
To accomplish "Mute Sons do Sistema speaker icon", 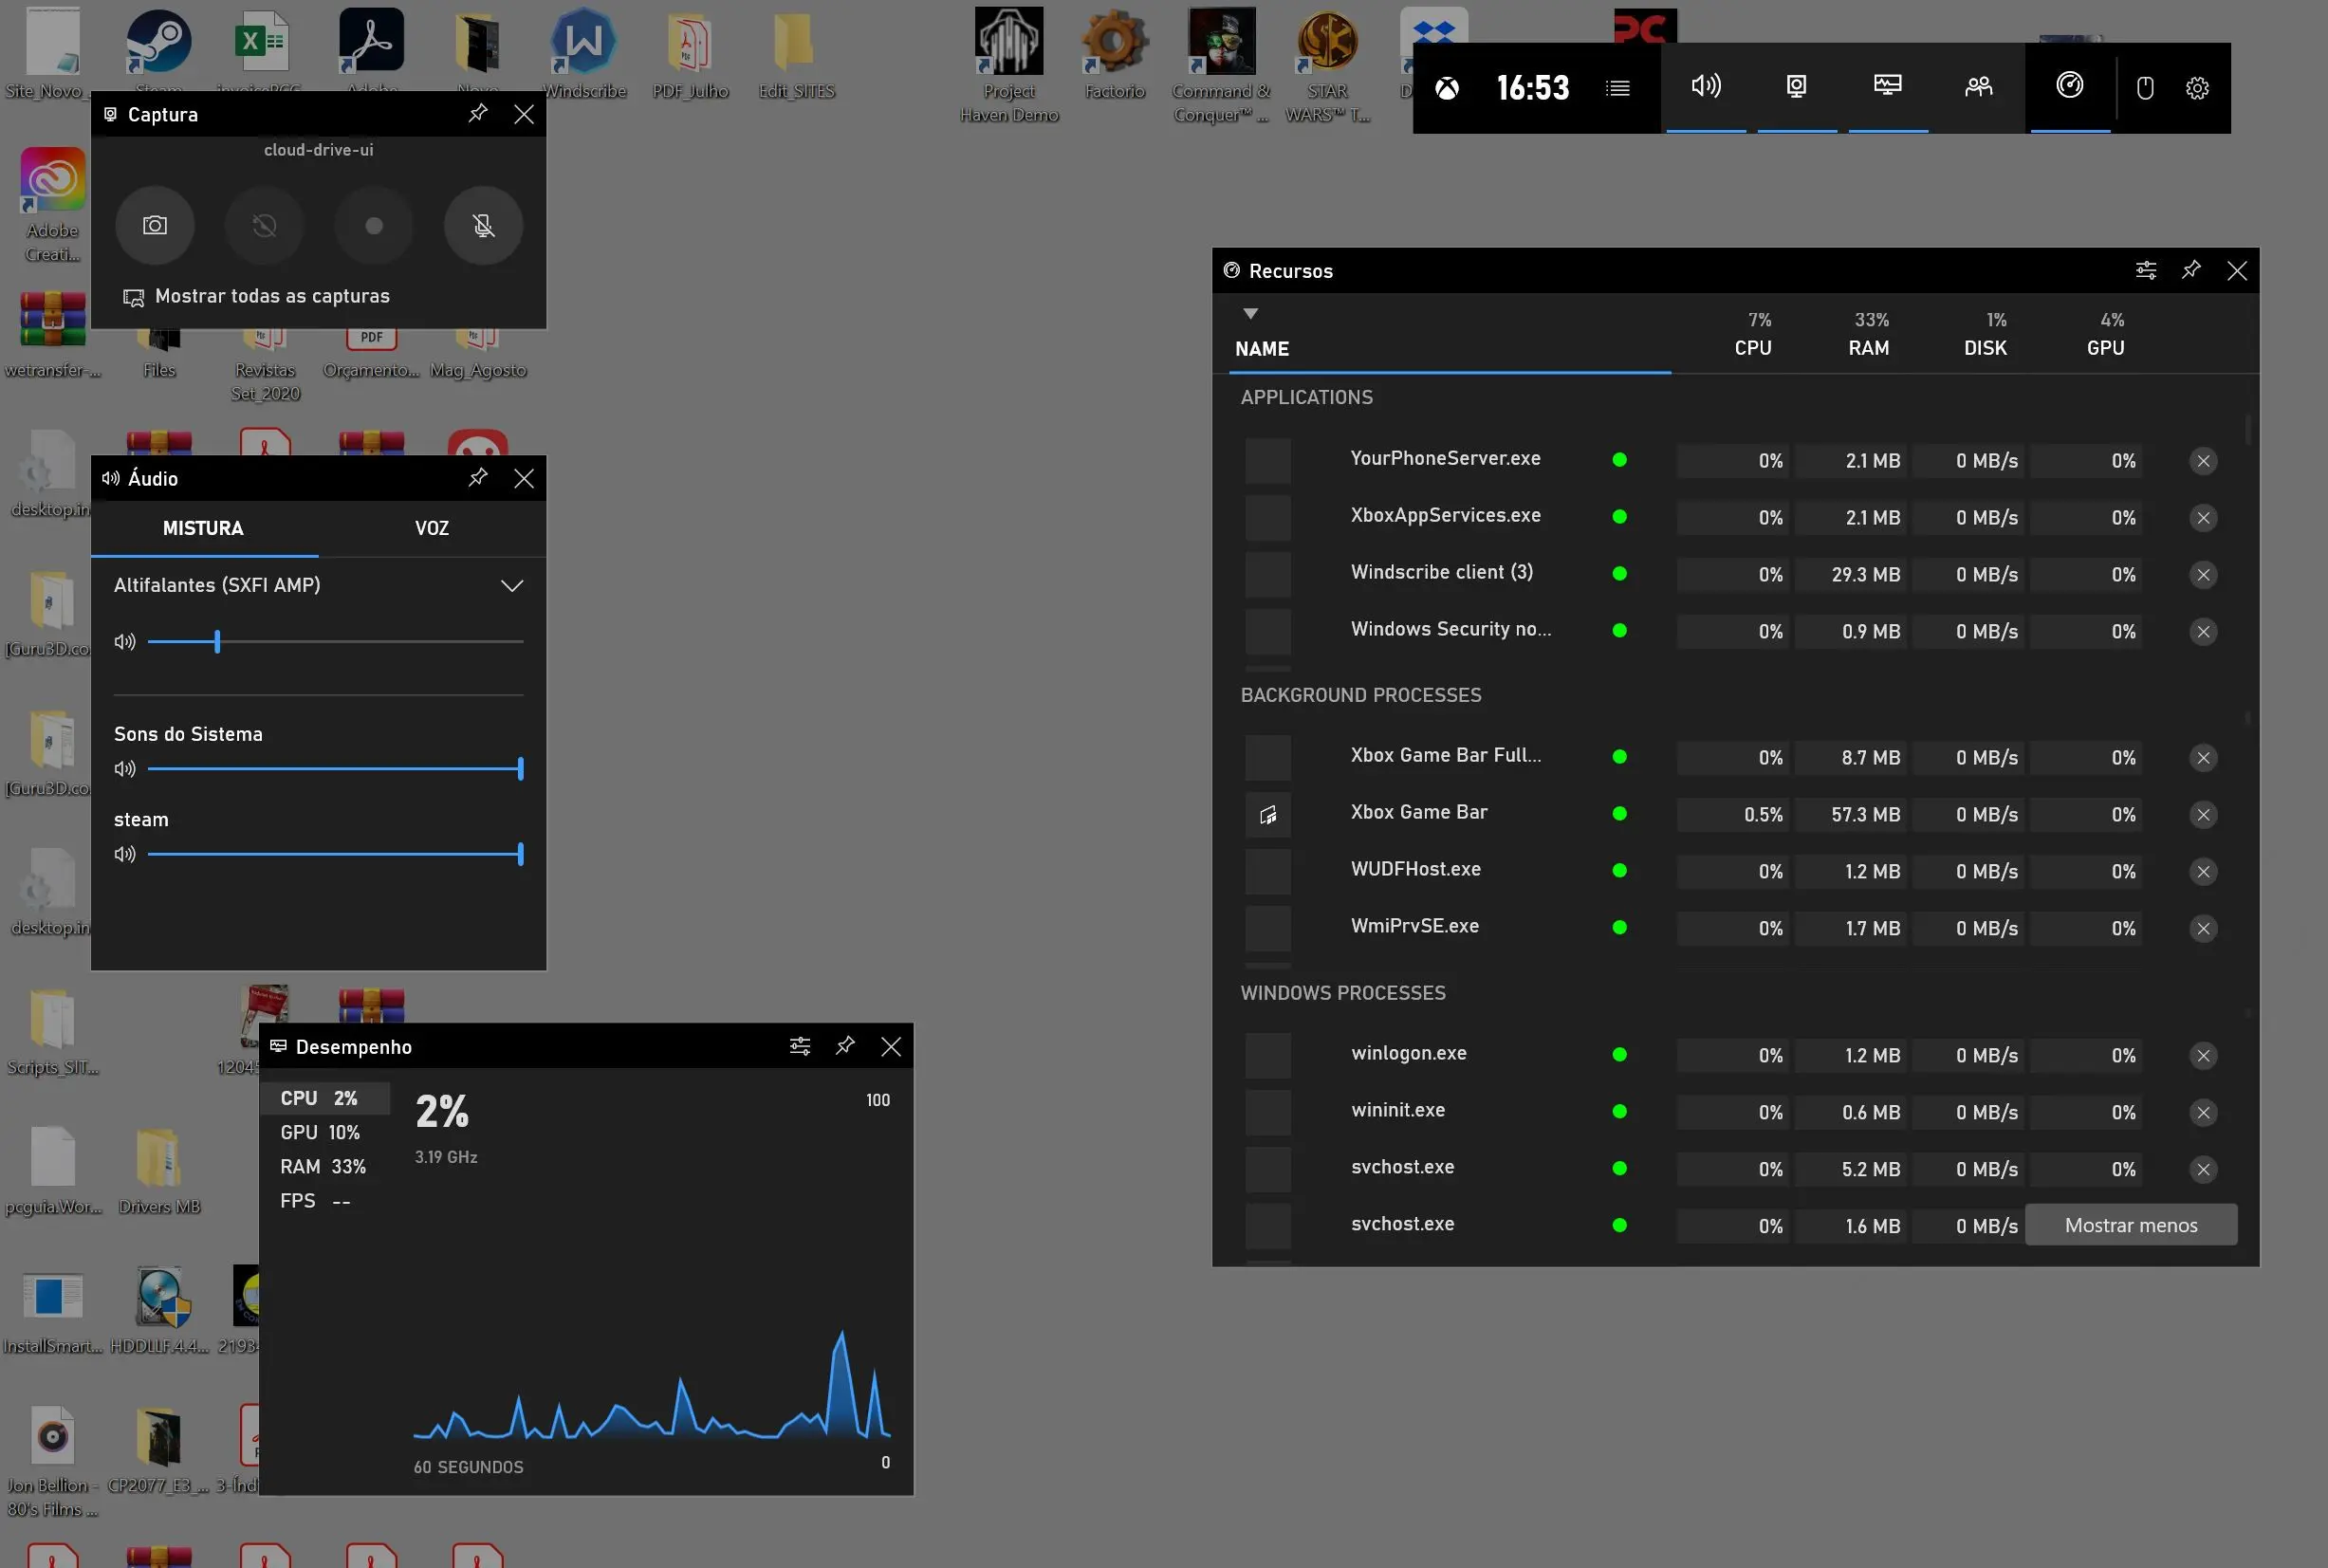I will click(125, 769).
